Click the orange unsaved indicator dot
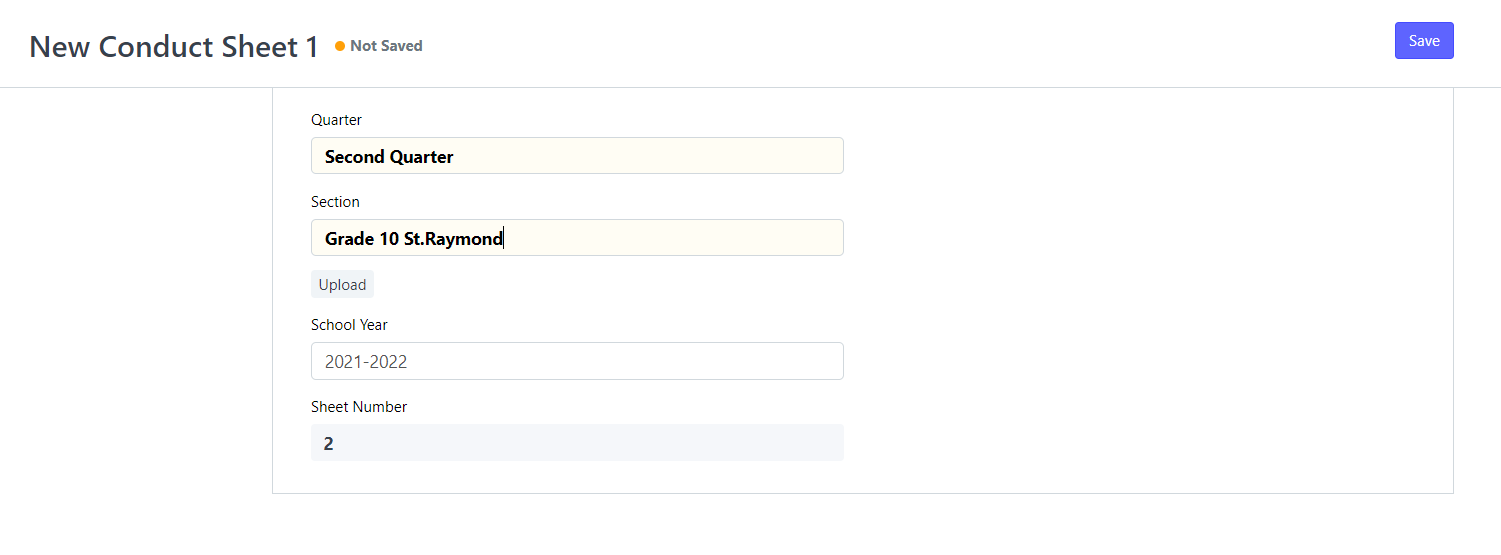 point(340,46)
